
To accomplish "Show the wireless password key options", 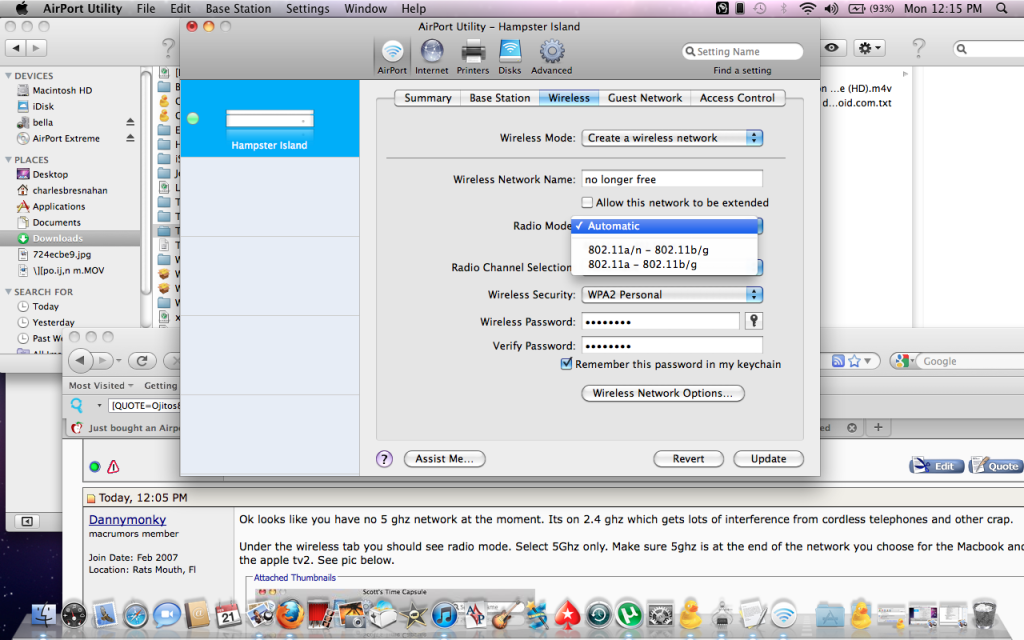I will [754, 321].
